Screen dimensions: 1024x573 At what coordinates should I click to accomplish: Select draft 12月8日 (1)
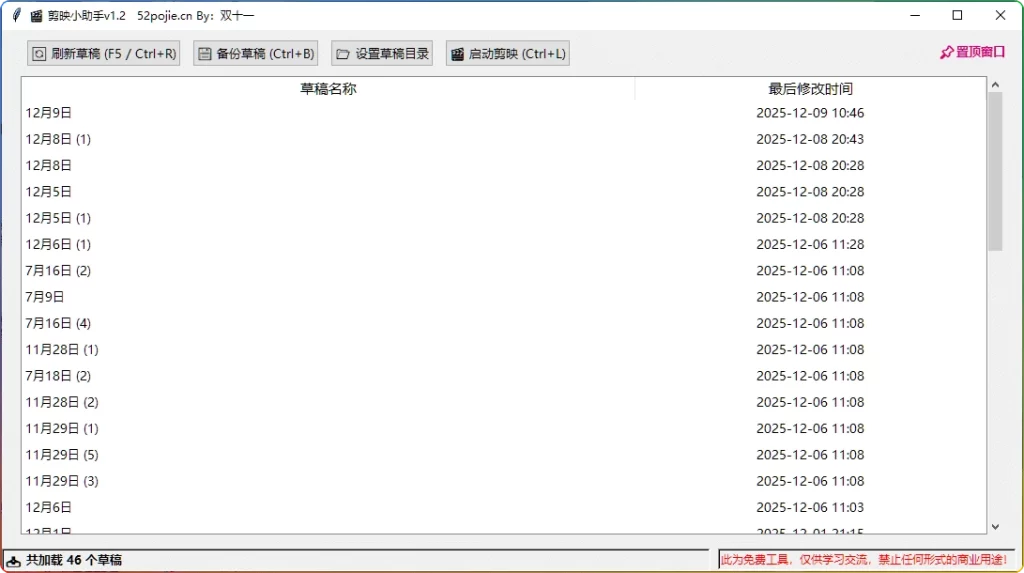point(504,139)
